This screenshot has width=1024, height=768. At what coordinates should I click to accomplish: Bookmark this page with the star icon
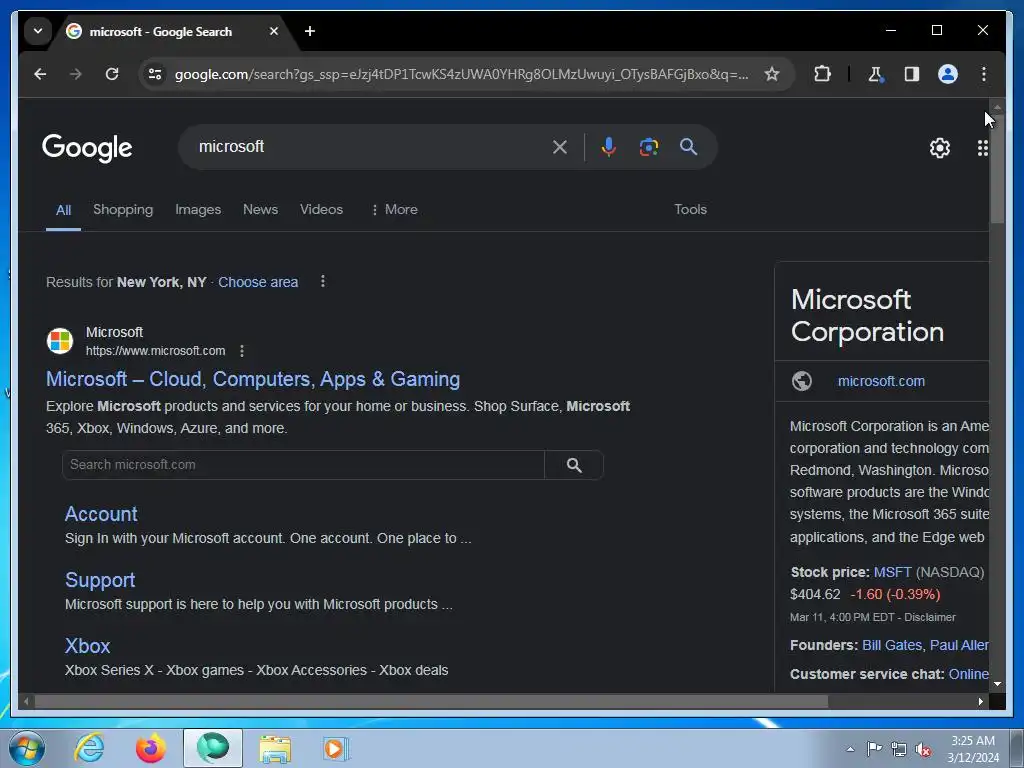(x=772, y=74)
